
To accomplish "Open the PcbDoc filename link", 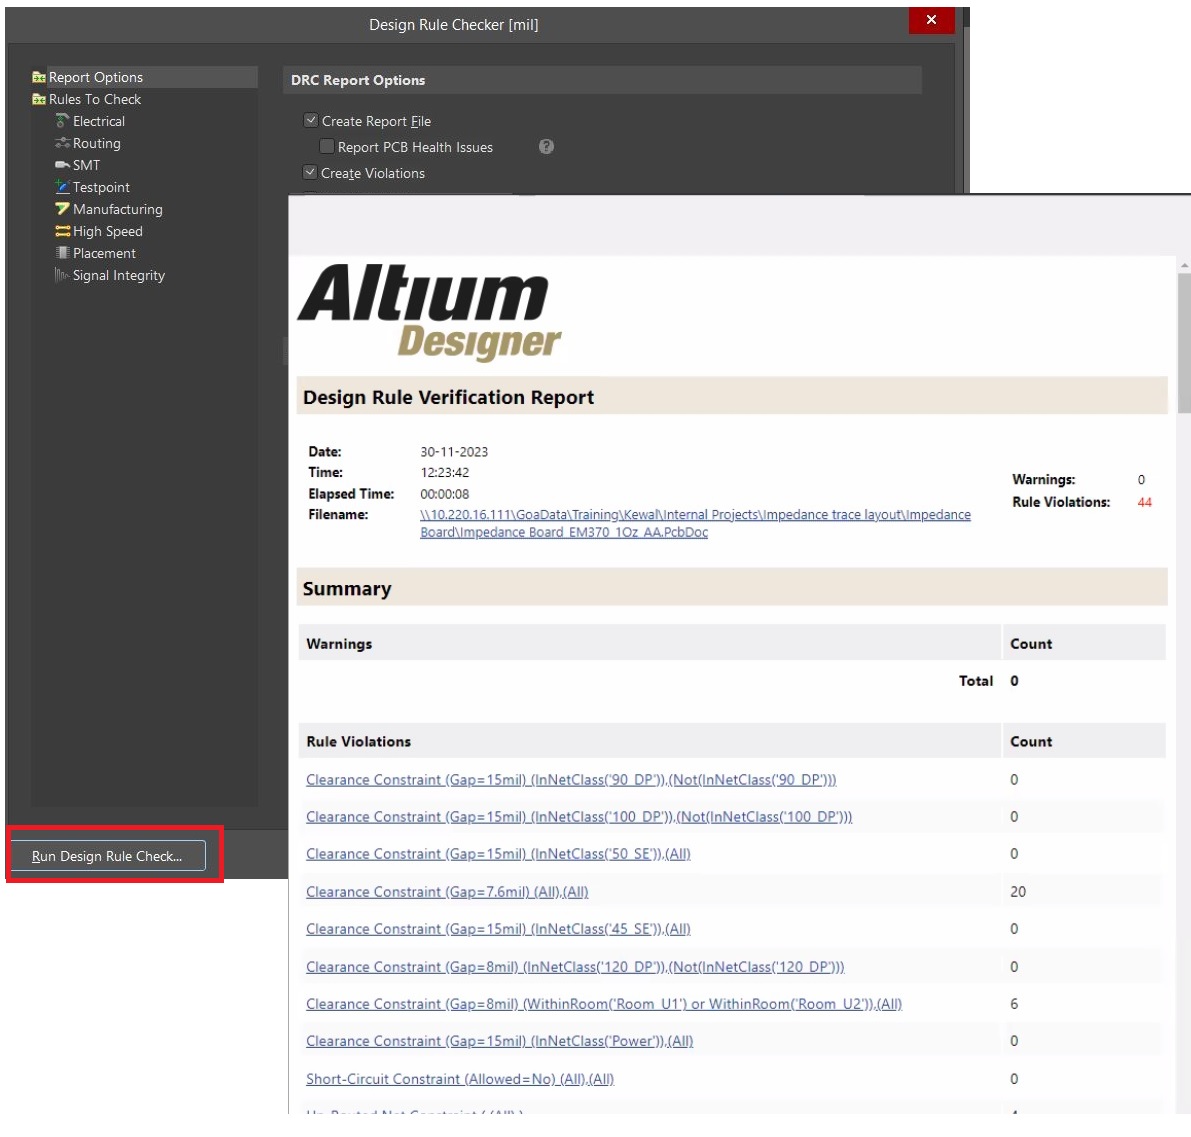I will tap(694, 515).
